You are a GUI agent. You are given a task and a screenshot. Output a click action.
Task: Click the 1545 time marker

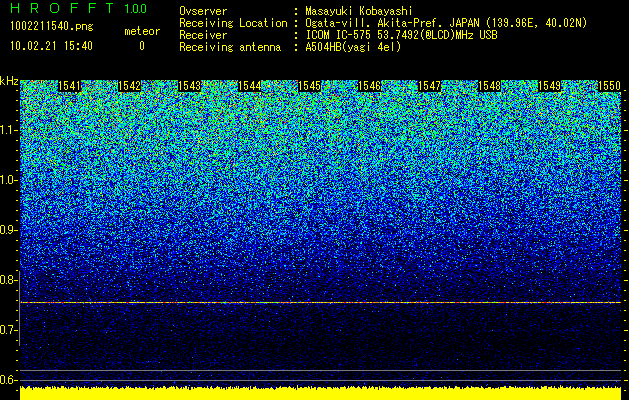[x=310, y=86]
